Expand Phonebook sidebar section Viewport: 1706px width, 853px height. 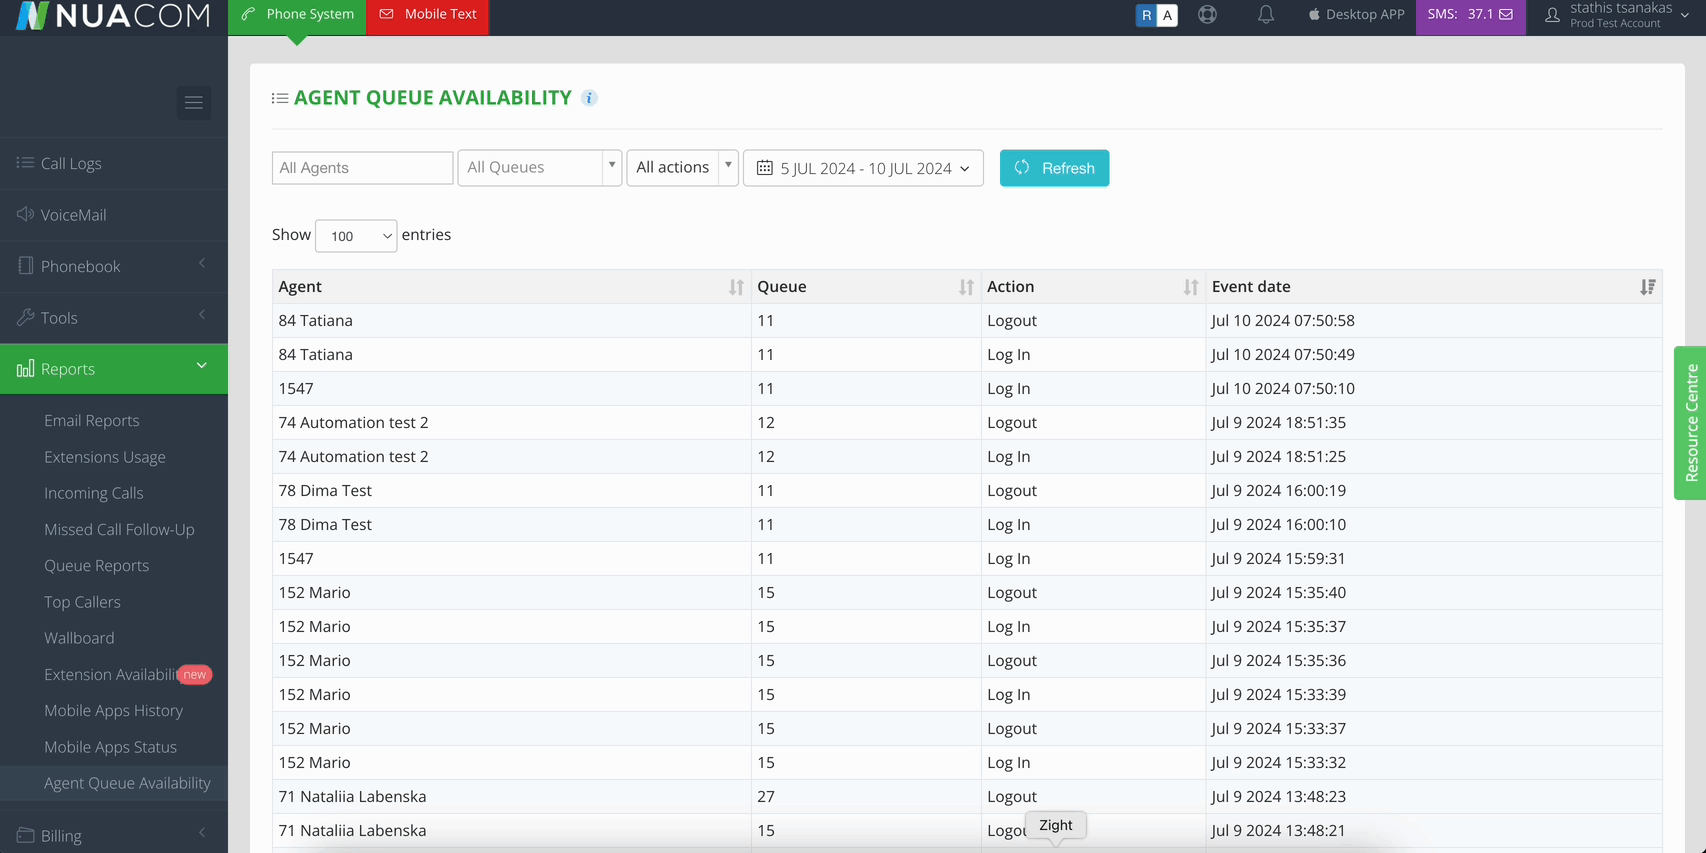114,266
